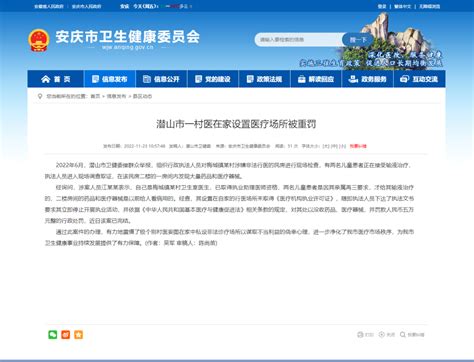Open the 无障碍浏览 link at top right
Screen dimensions: 474x362
tap(429, 6)
